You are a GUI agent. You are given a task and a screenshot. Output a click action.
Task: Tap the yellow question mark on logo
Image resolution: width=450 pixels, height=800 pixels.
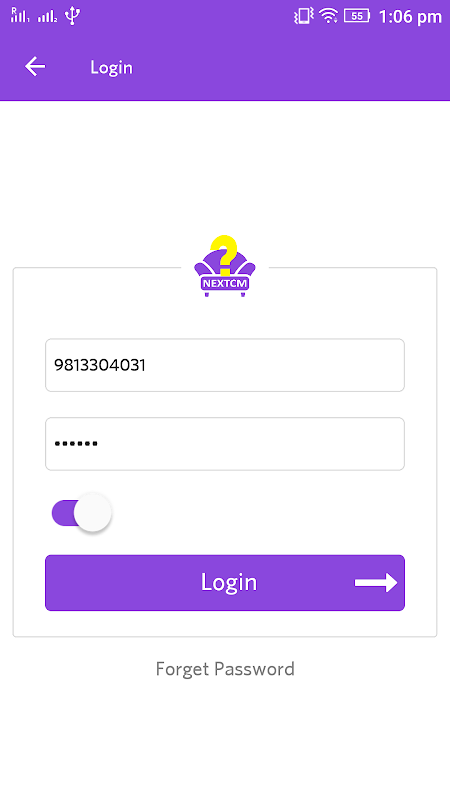(224, 251)
